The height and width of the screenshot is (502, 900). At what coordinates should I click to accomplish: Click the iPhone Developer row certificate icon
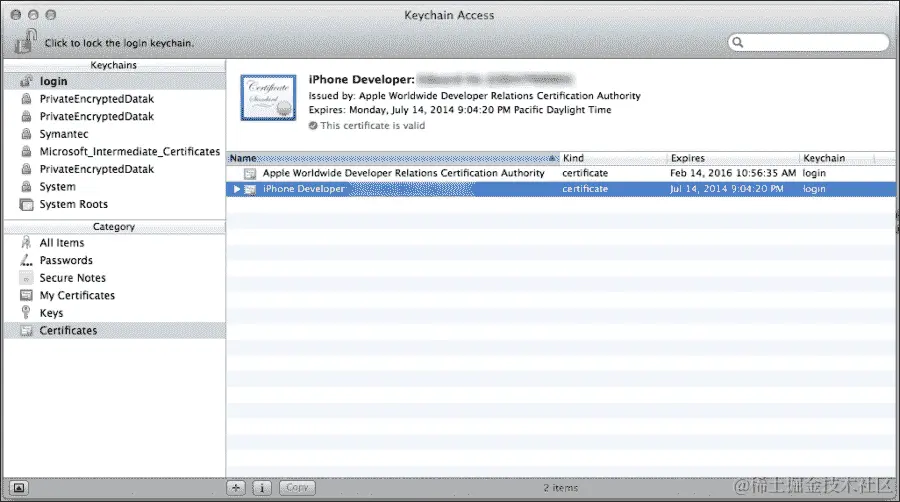point(250,189)
